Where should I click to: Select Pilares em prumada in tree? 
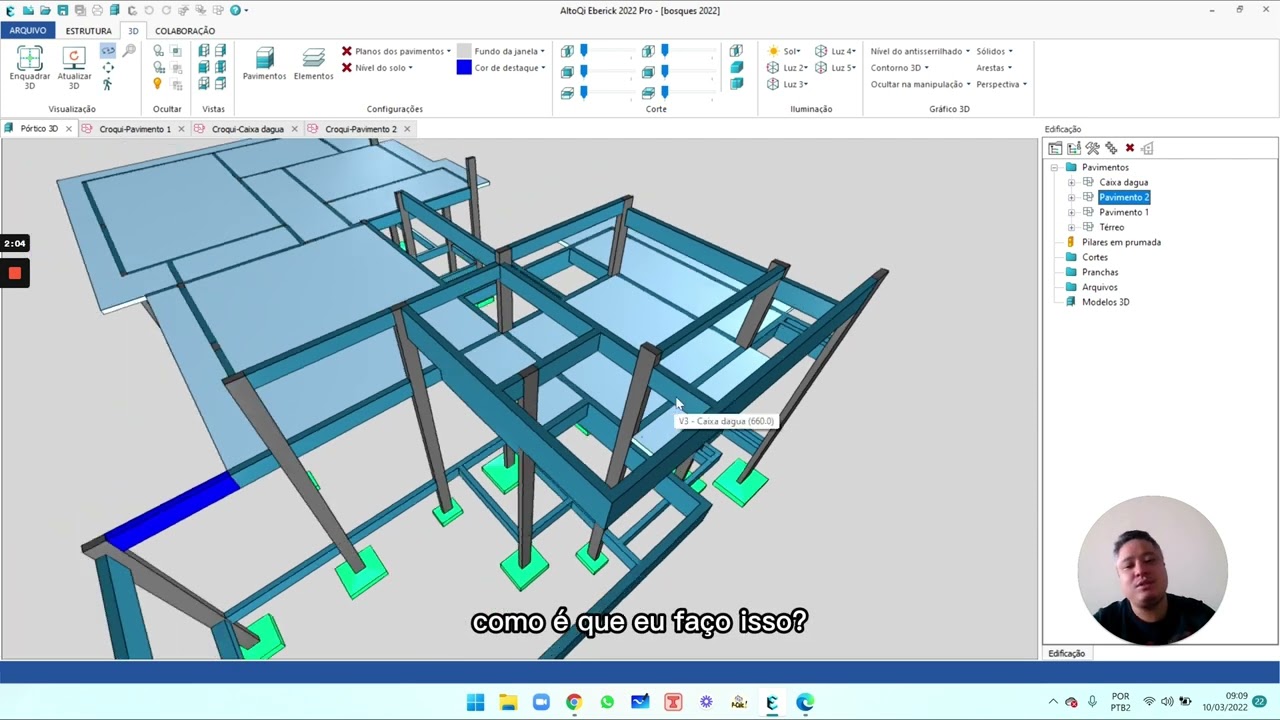[1121, 242]
